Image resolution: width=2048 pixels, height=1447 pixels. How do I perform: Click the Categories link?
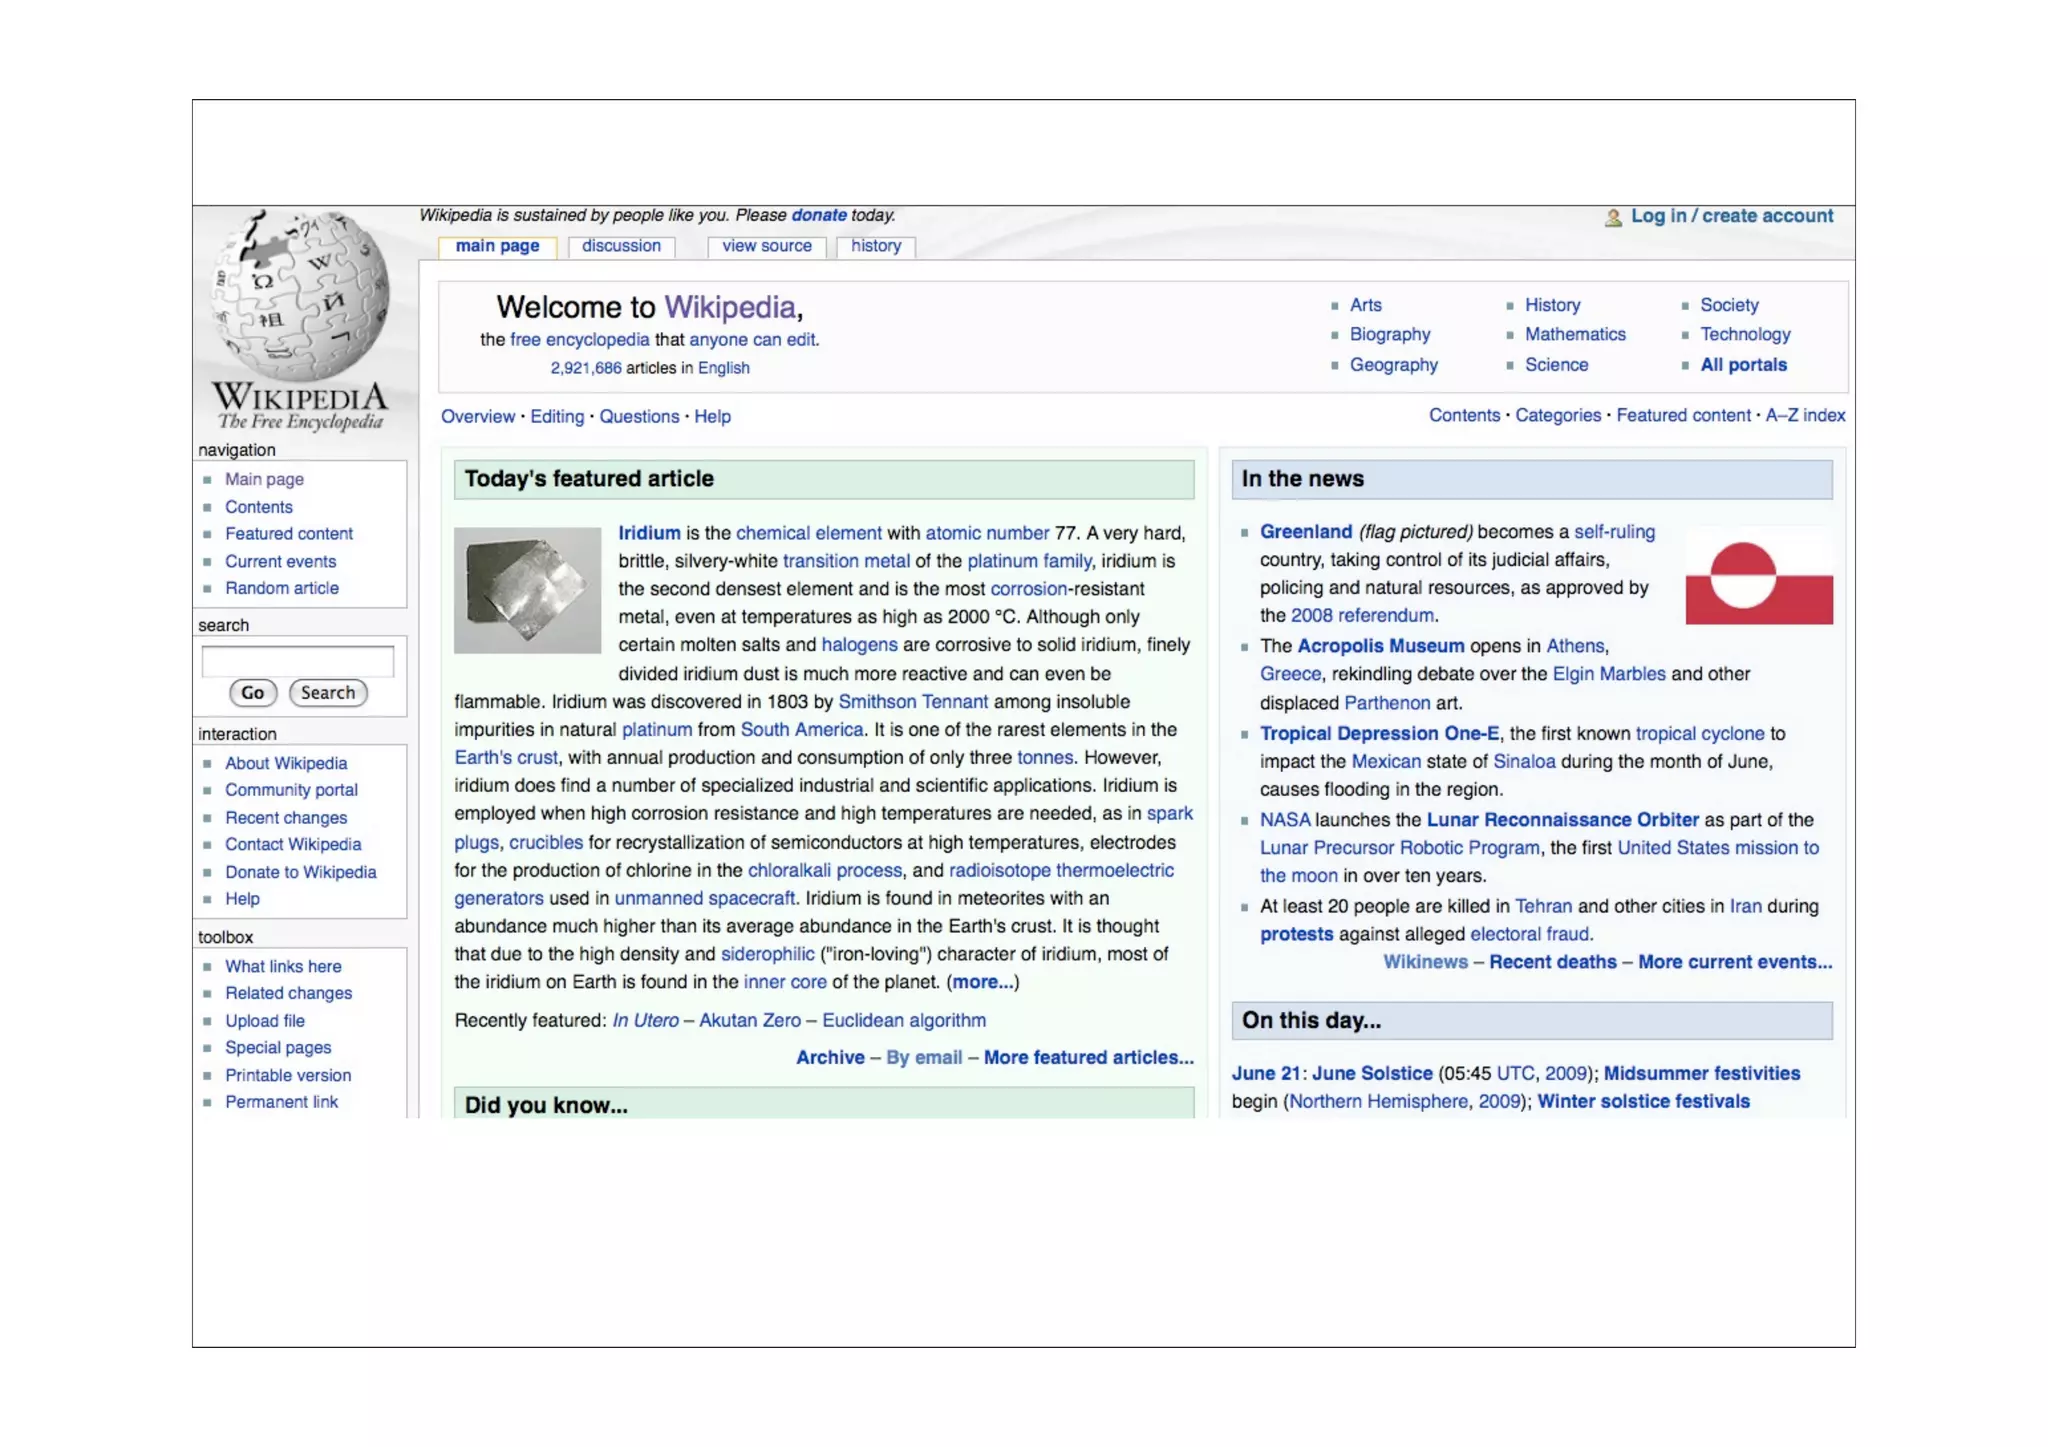1558,415
